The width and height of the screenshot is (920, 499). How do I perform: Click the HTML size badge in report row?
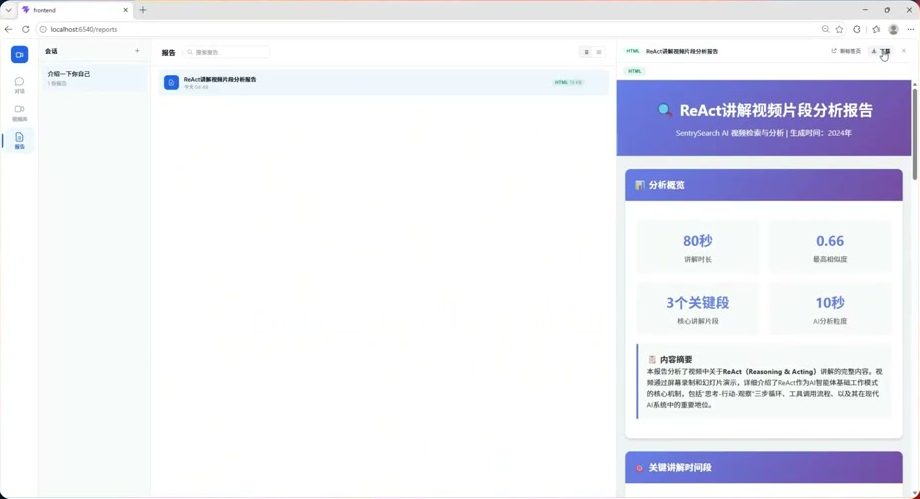(x=568, y=82)
